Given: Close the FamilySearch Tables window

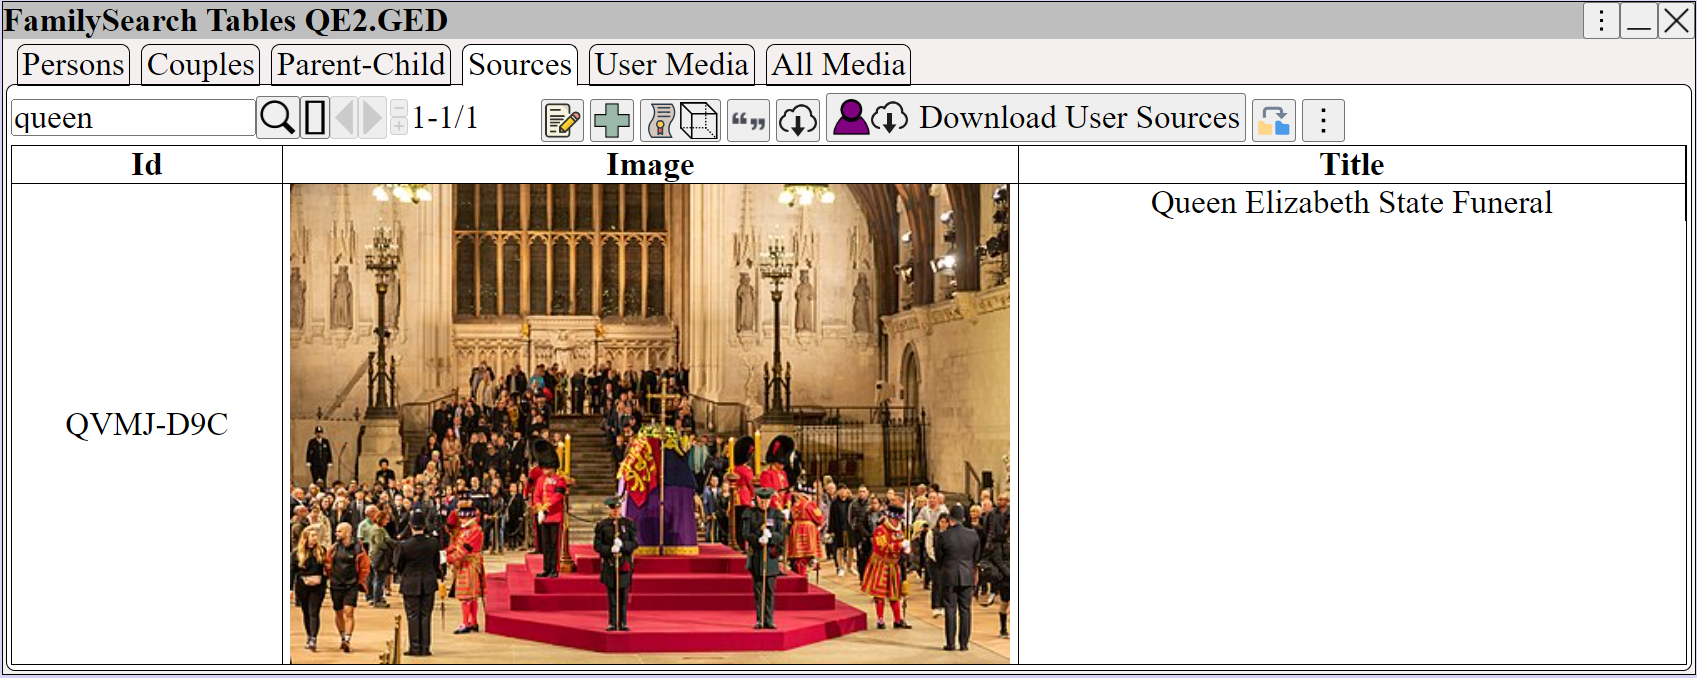Looking at the screenshot, I should tap(1675, 20).
